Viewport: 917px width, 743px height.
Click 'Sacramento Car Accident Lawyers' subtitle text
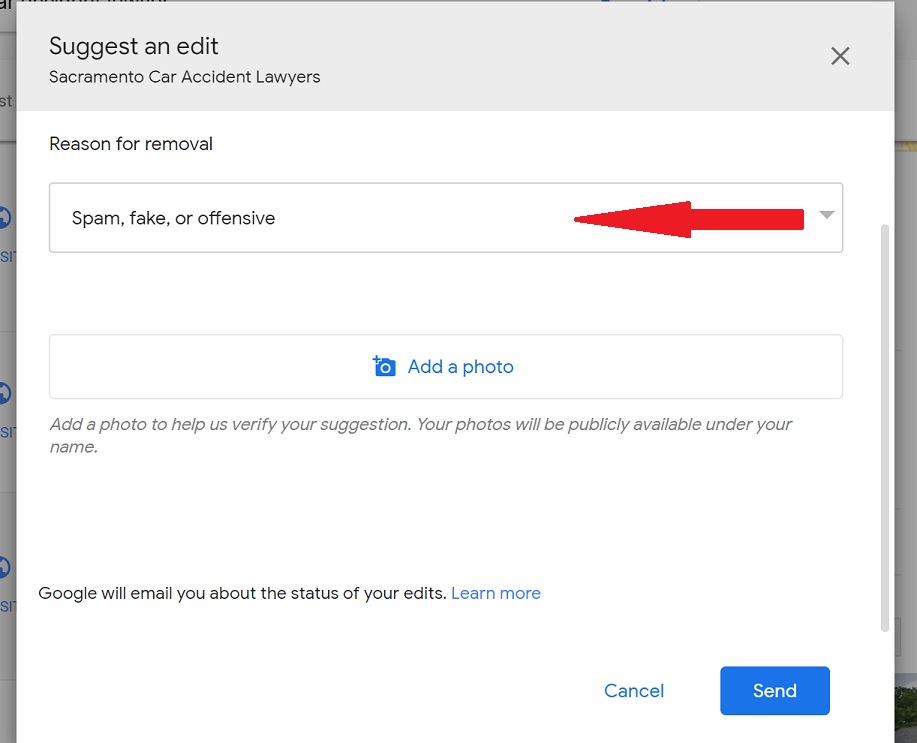pyautogui.click(x=184, y=77)
